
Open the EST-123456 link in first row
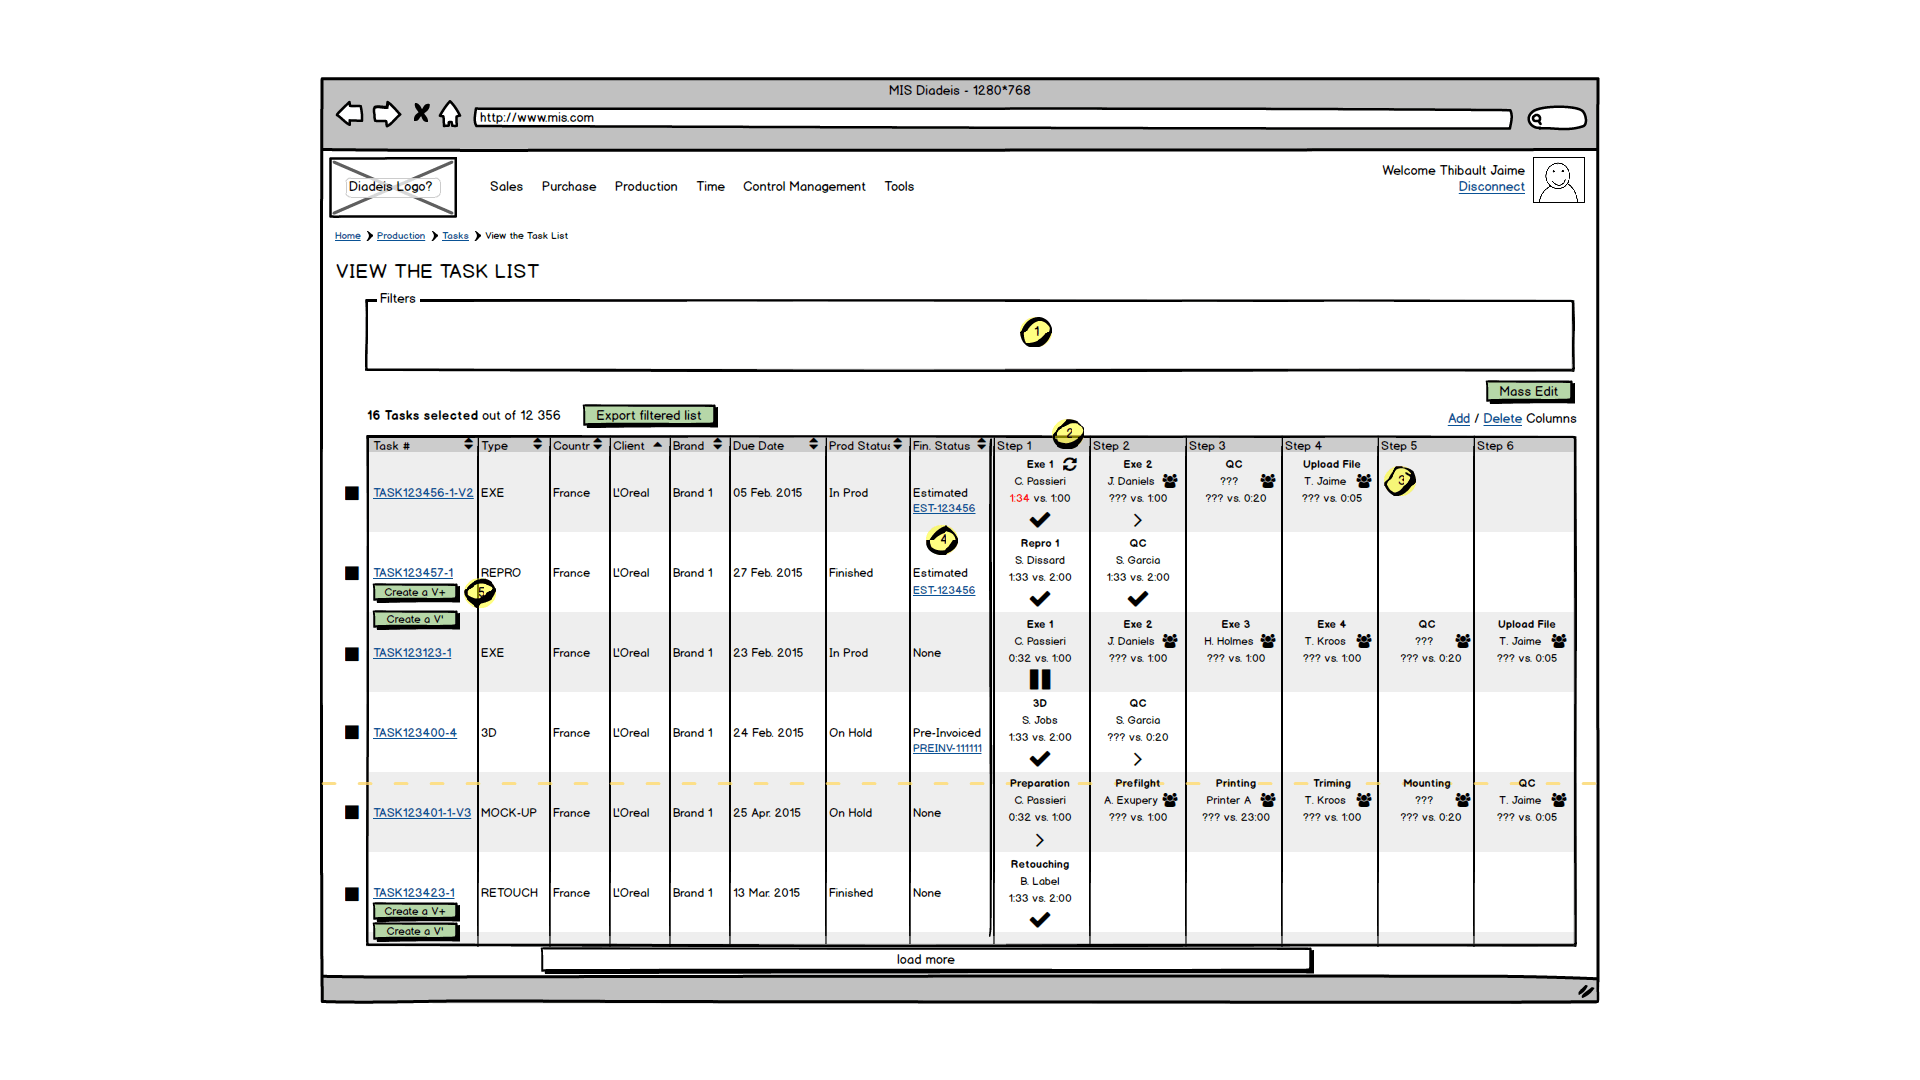tap(943, 508)
